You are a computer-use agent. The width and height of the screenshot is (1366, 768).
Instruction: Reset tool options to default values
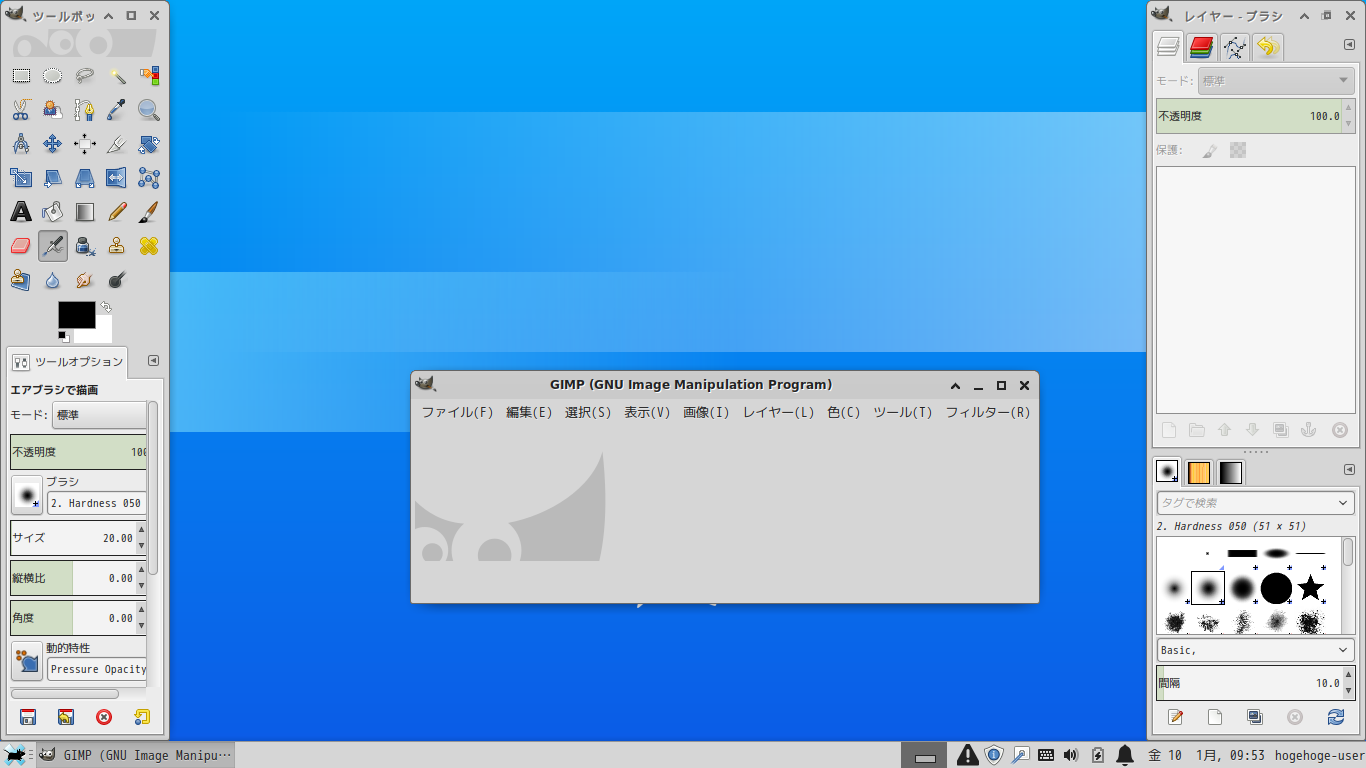pyautogui.click(x=141, y=717)
